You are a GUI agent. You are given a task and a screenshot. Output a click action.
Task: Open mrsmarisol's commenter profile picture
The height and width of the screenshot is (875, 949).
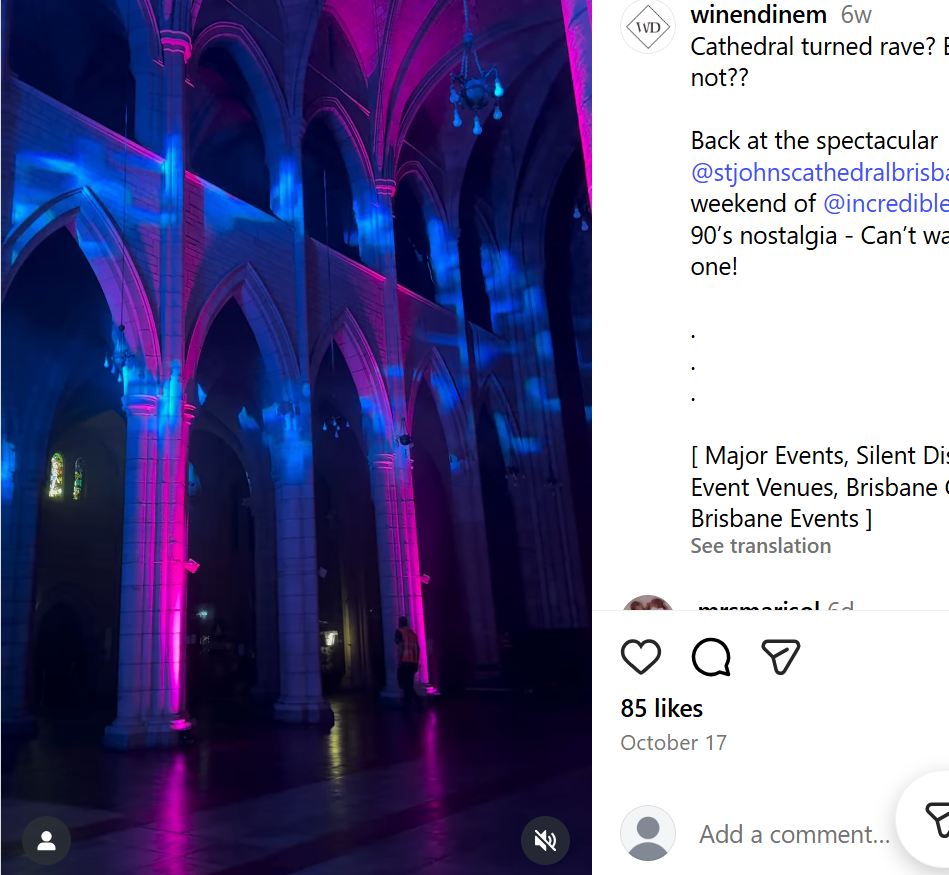click(x=648, y=603)
